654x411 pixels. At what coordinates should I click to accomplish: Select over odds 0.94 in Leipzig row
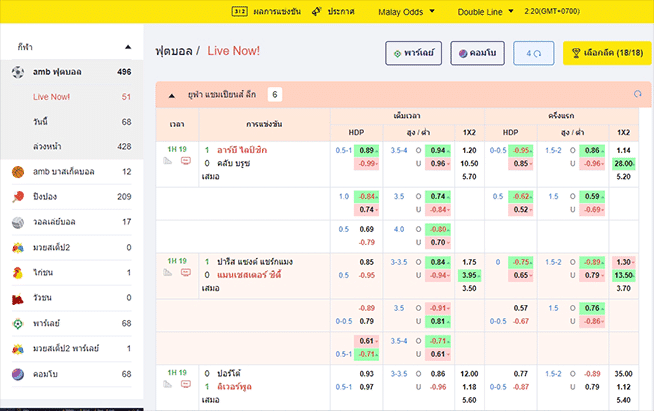click(x=438, y=150)
